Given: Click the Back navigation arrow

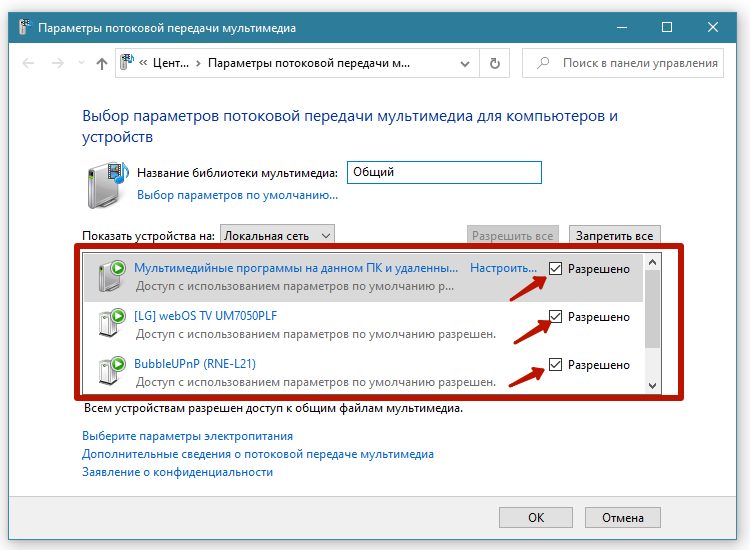Looking at the screenshot, I should click(x=28, y=63).
